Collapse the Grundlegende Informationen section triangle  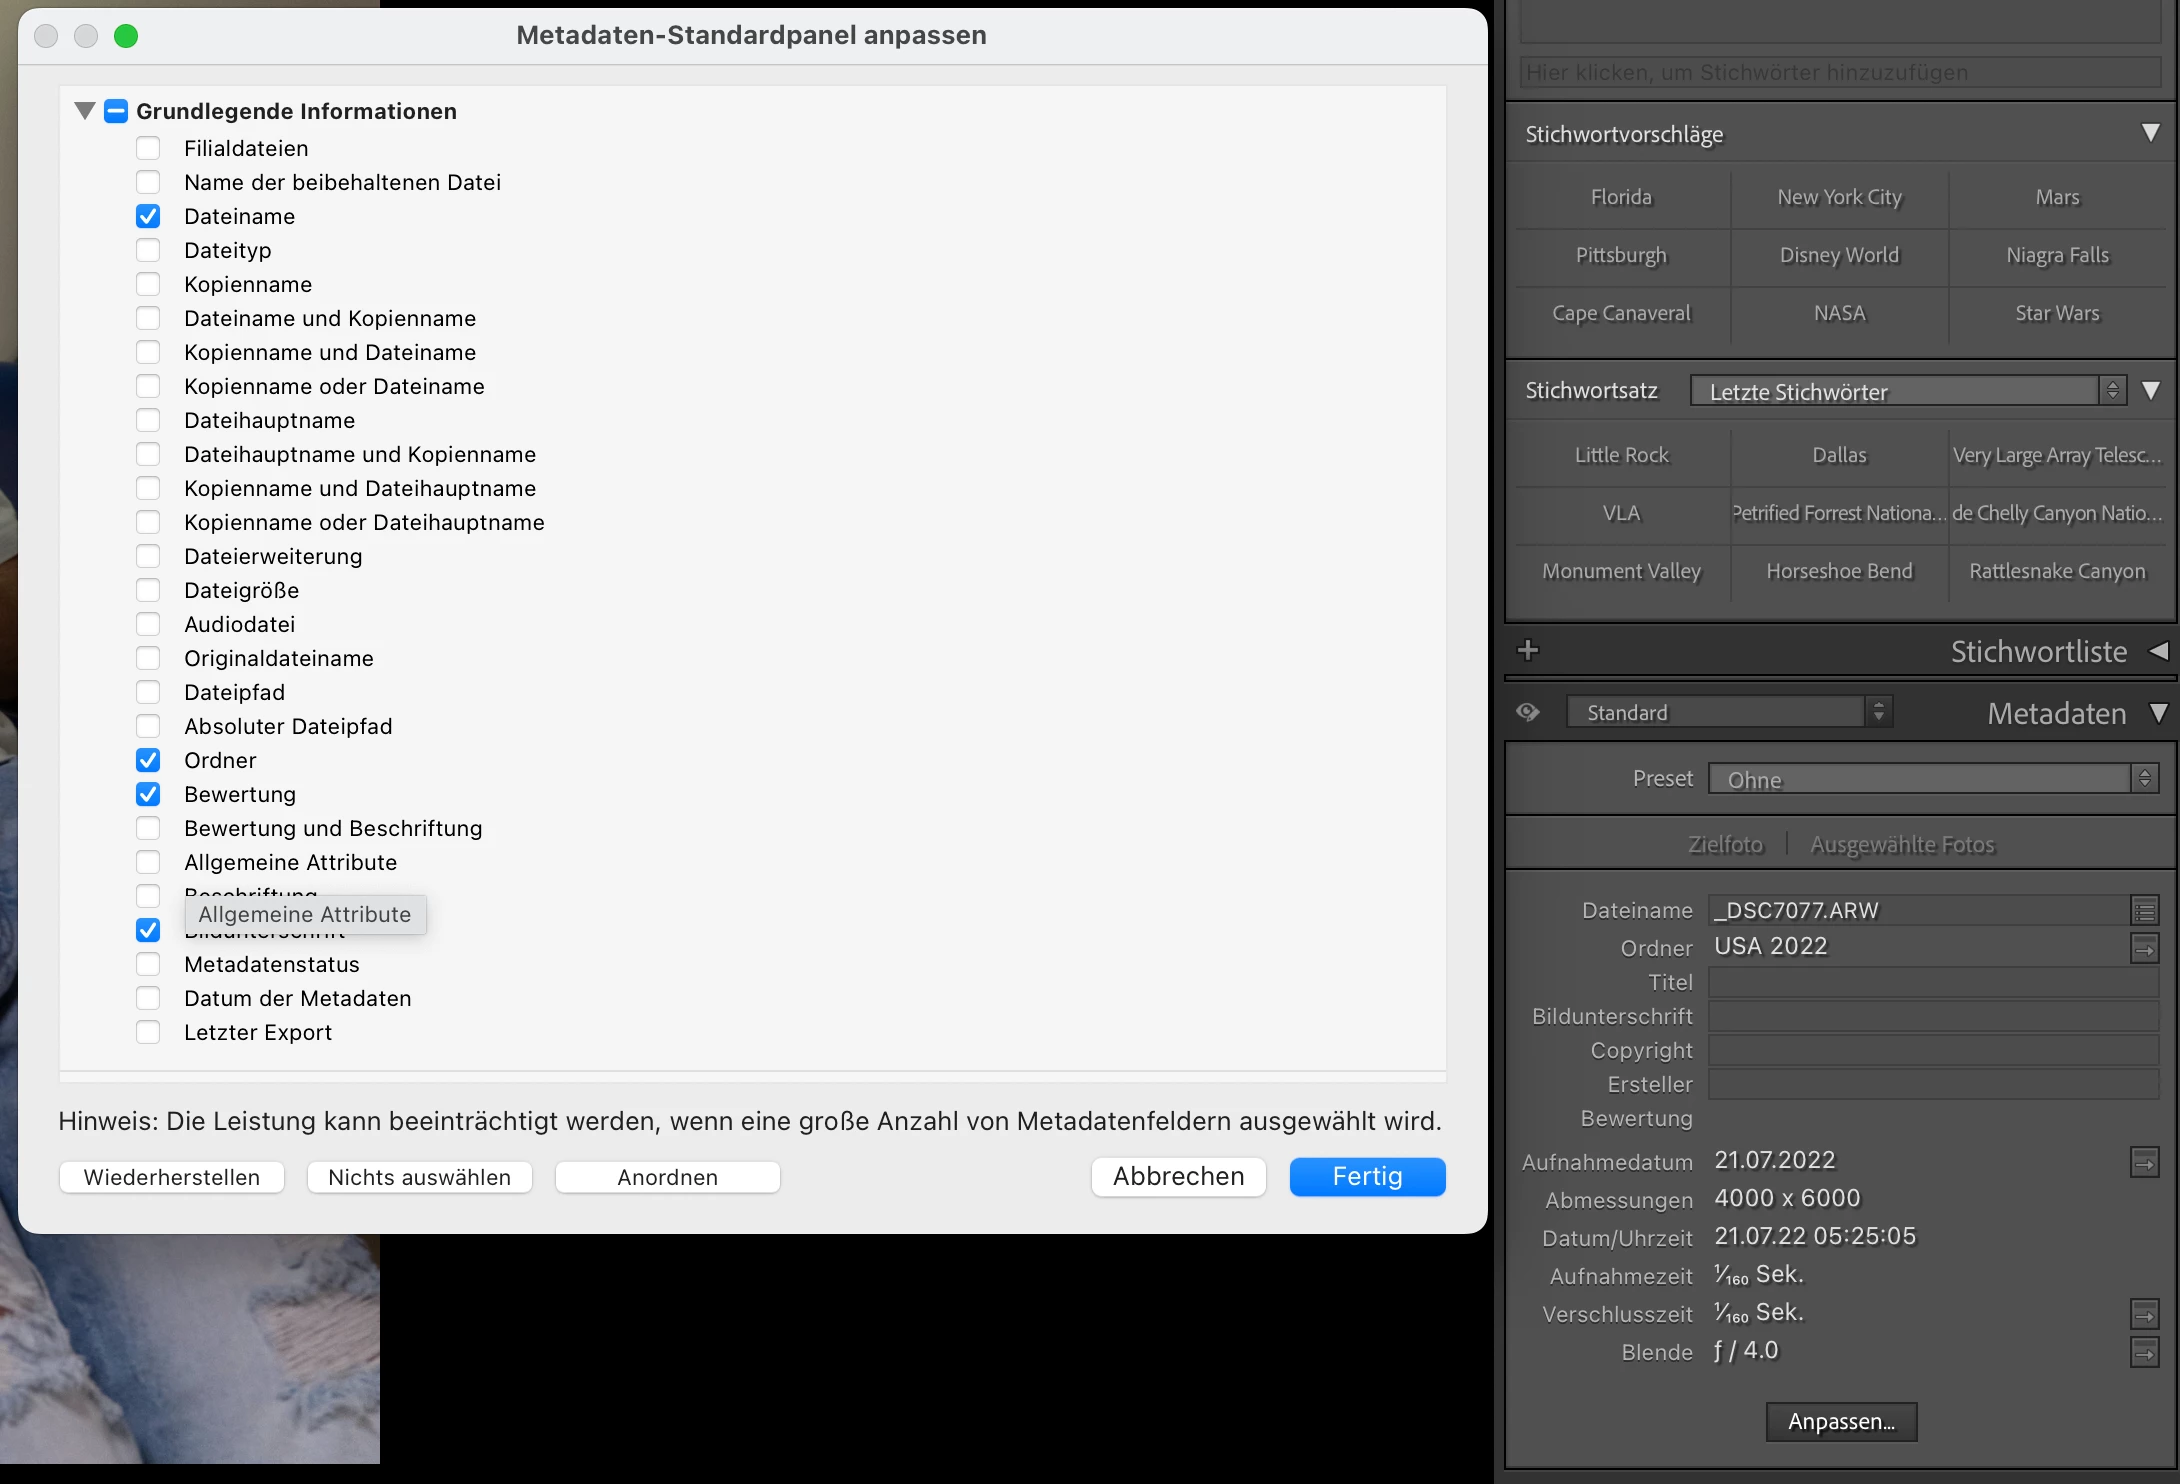click(x=85, y=111)
